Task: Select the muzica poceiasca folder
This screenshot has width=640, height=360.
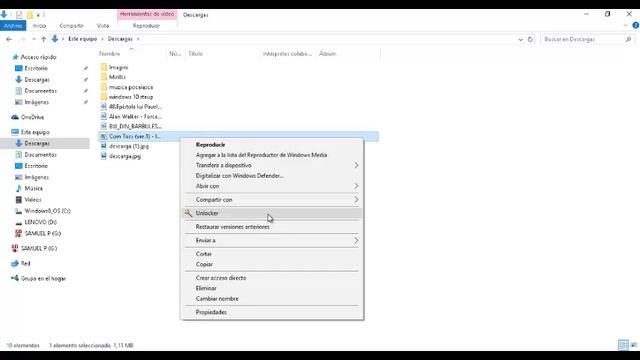Action: point(131,87)
